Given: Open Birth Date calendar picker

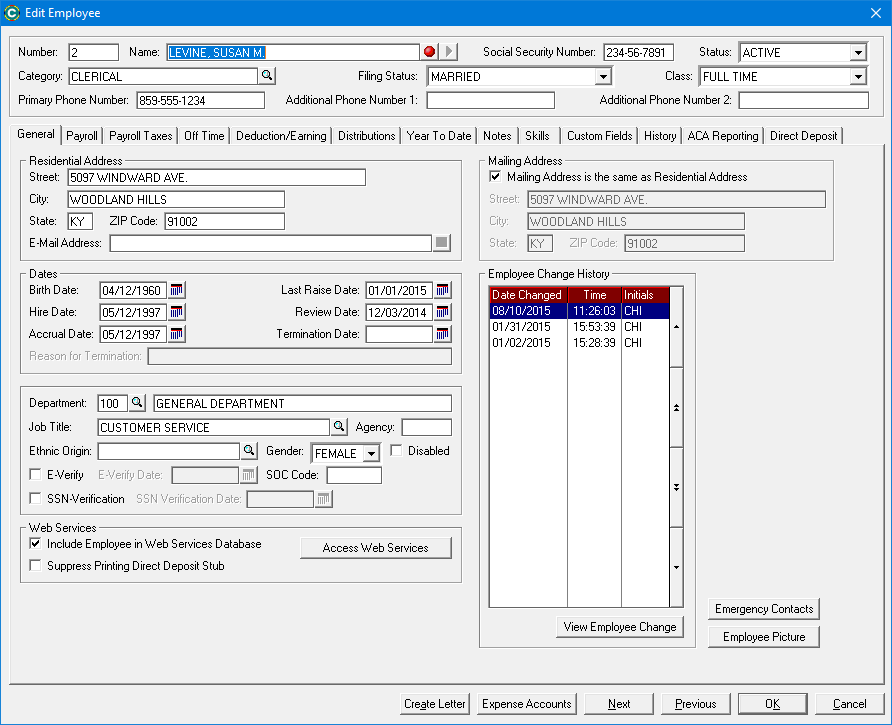Looking at the screenshot, I should point(176,290).
